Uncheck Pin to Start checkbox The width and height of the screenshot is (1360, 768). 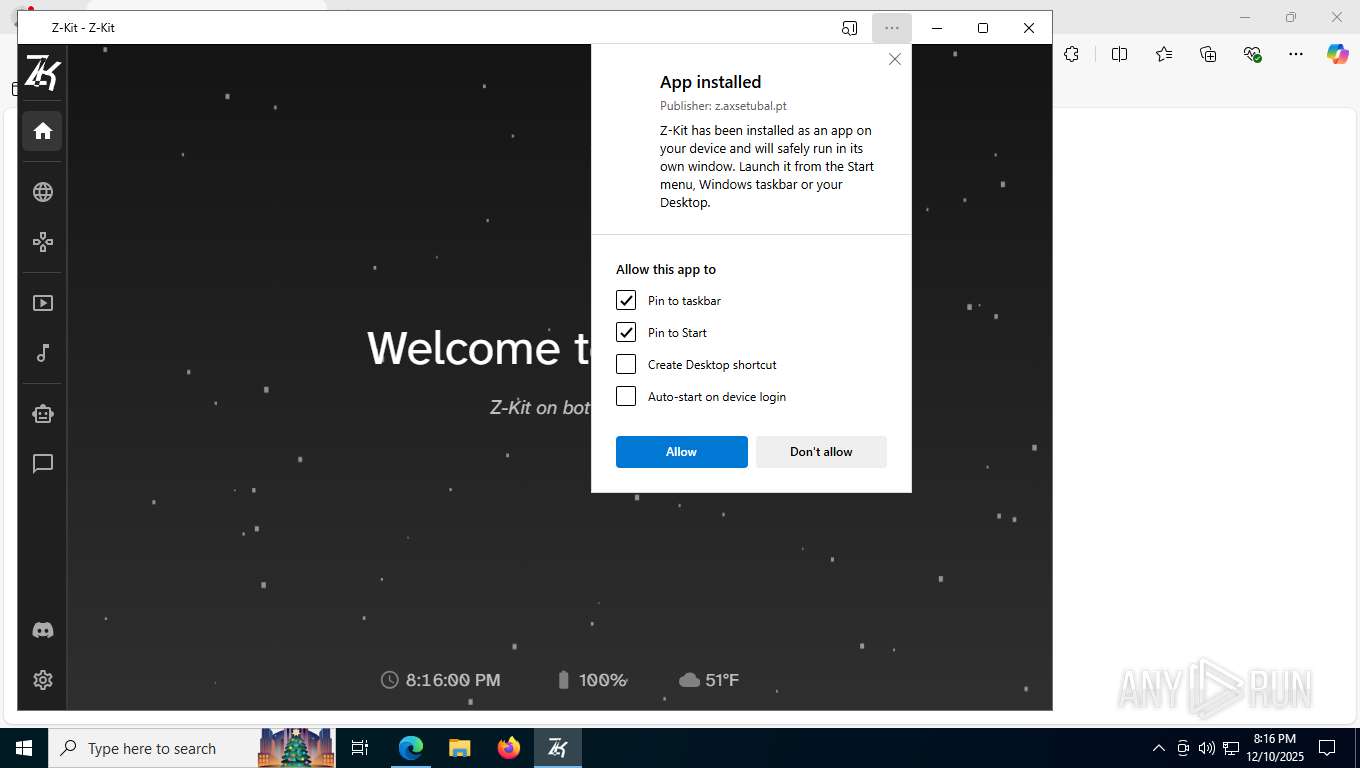626,332
